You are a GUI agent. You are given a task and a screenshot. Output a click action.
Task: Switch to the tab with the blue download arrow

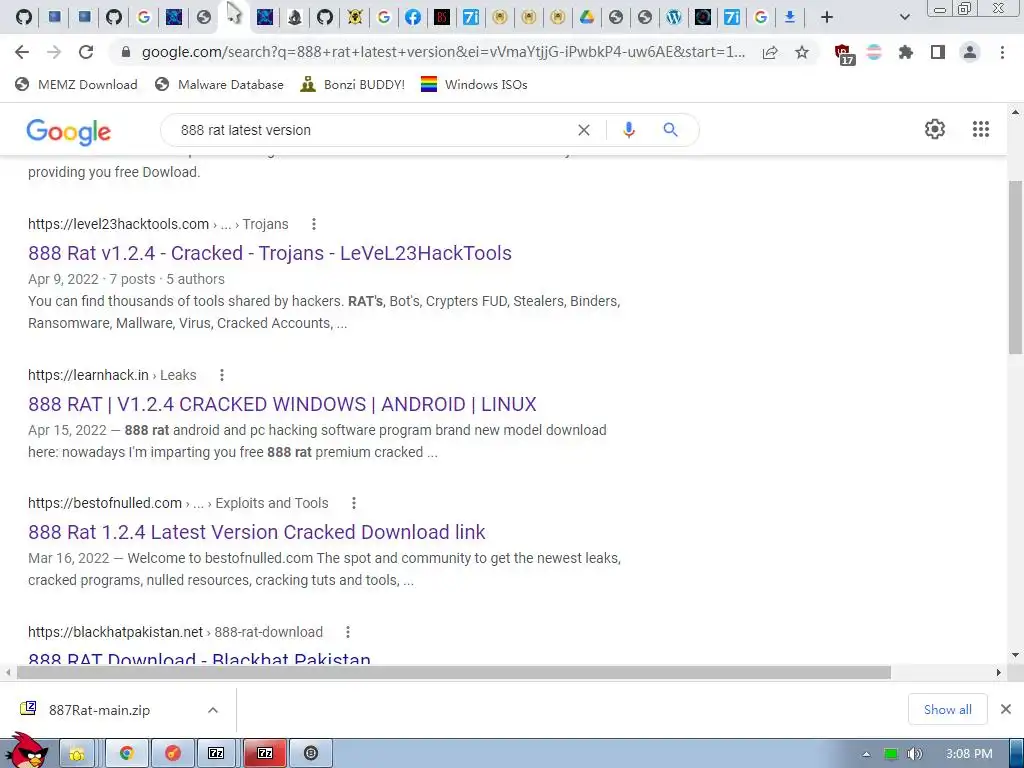[790, 17]
